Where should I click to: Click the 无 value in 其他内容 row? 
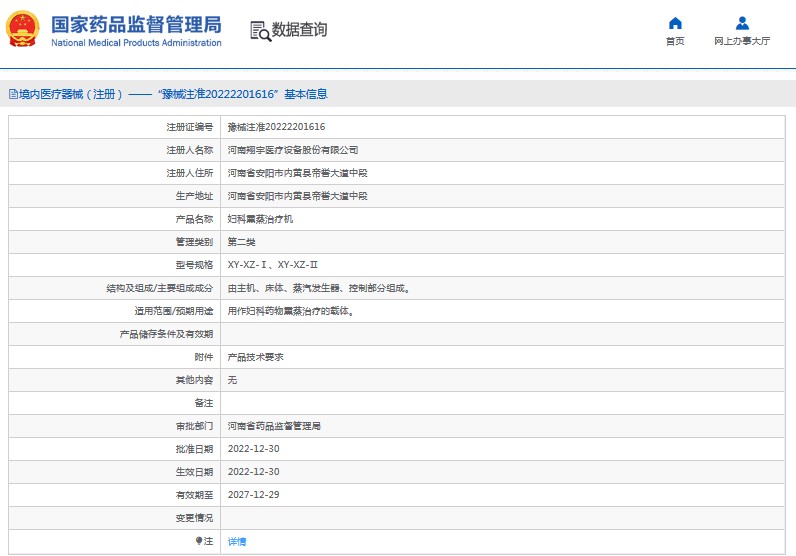pyautogui.click(x=232, y=380)
